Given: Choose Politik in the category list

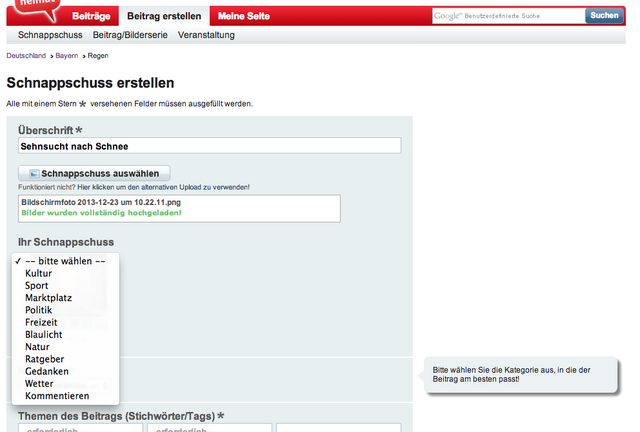Looking at the screenshot, I should (65, 310).
